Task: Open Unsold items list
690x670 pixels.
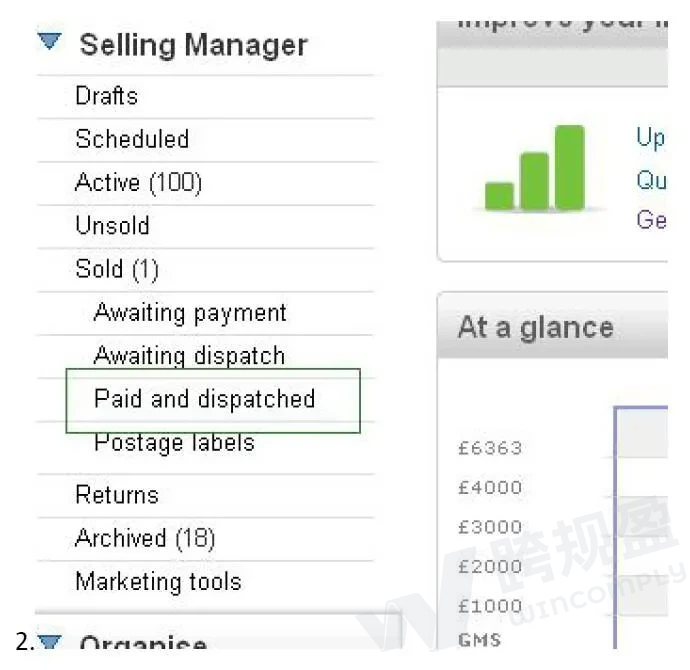Action: (x=112, y=226)
